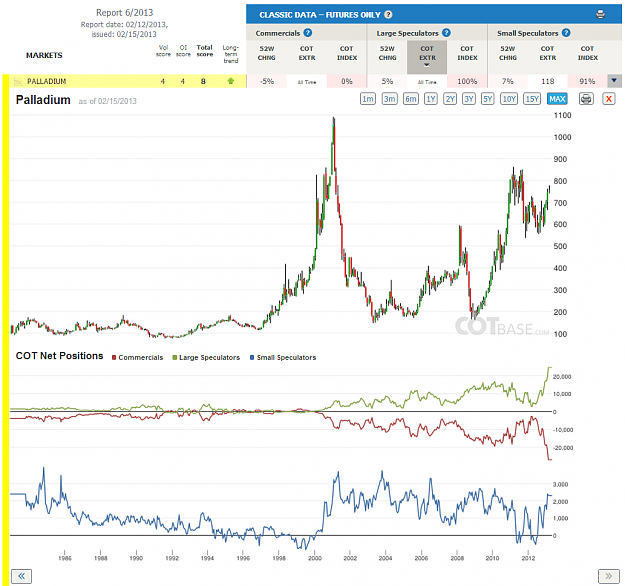Screen dimensions: 625x586
Task: Open the Large Speculators help icon
Action: [446, 33]
